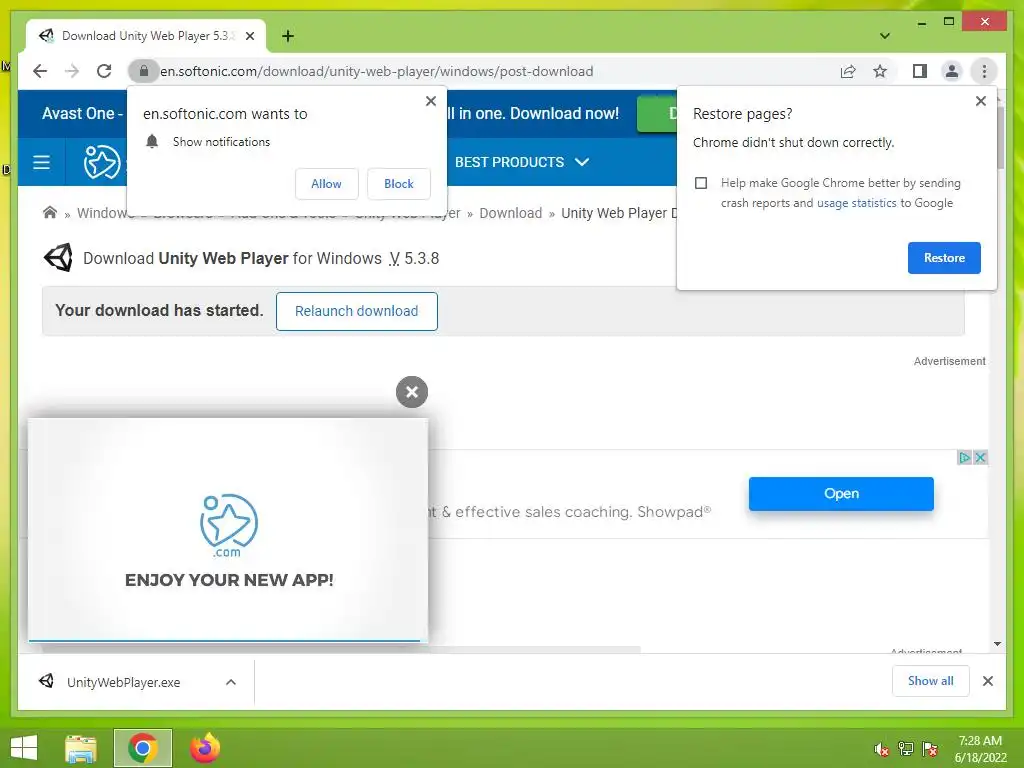Launch Firefox from the taskbar

[x=204, y=748]
